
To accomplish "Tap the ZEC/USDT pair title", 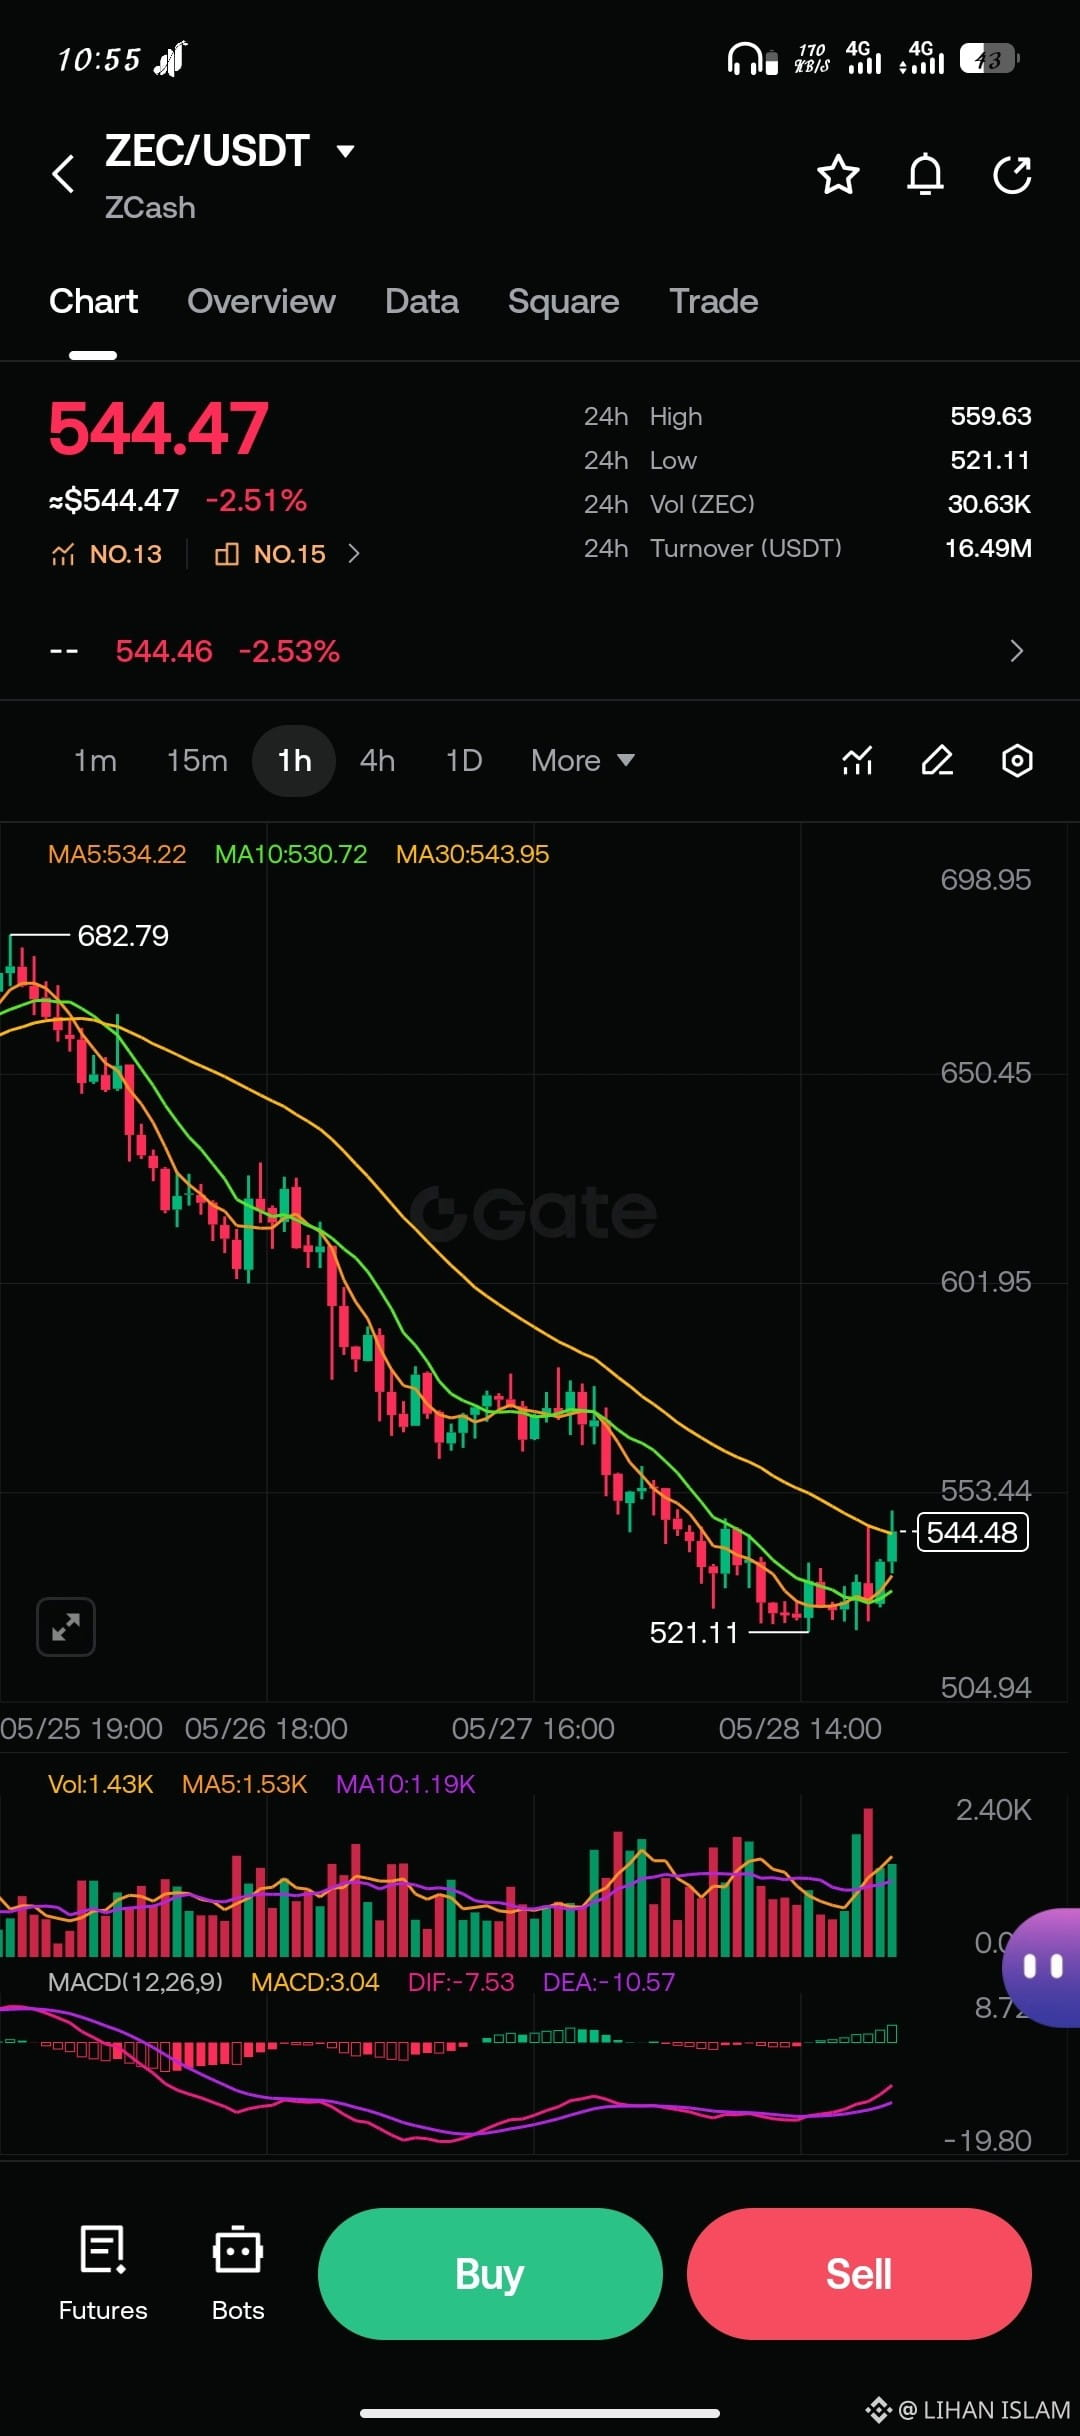I will (x=207, y=151).
